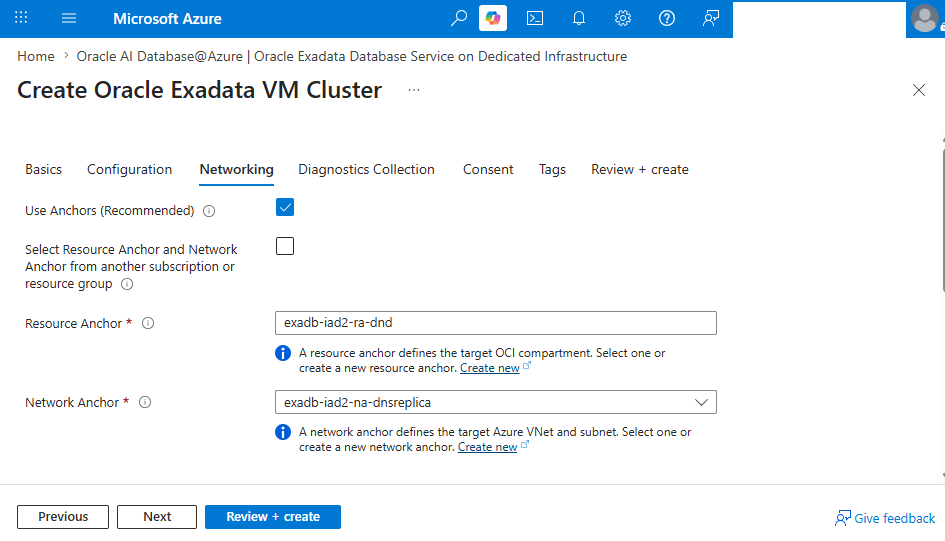Click Create new link for network anchor
945x541 pixels.
tap(487, 447)
